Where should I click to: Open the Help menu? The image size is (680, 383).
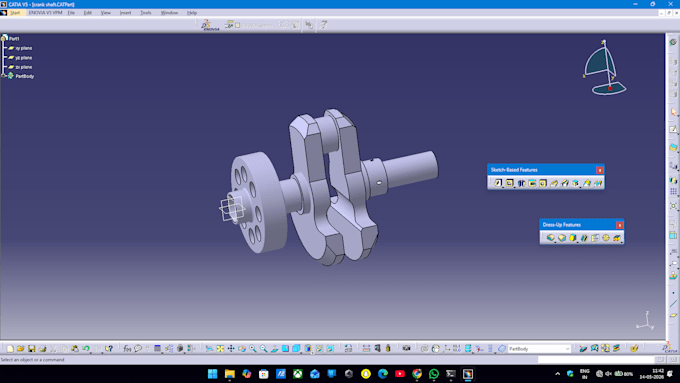tap(192, 13)
